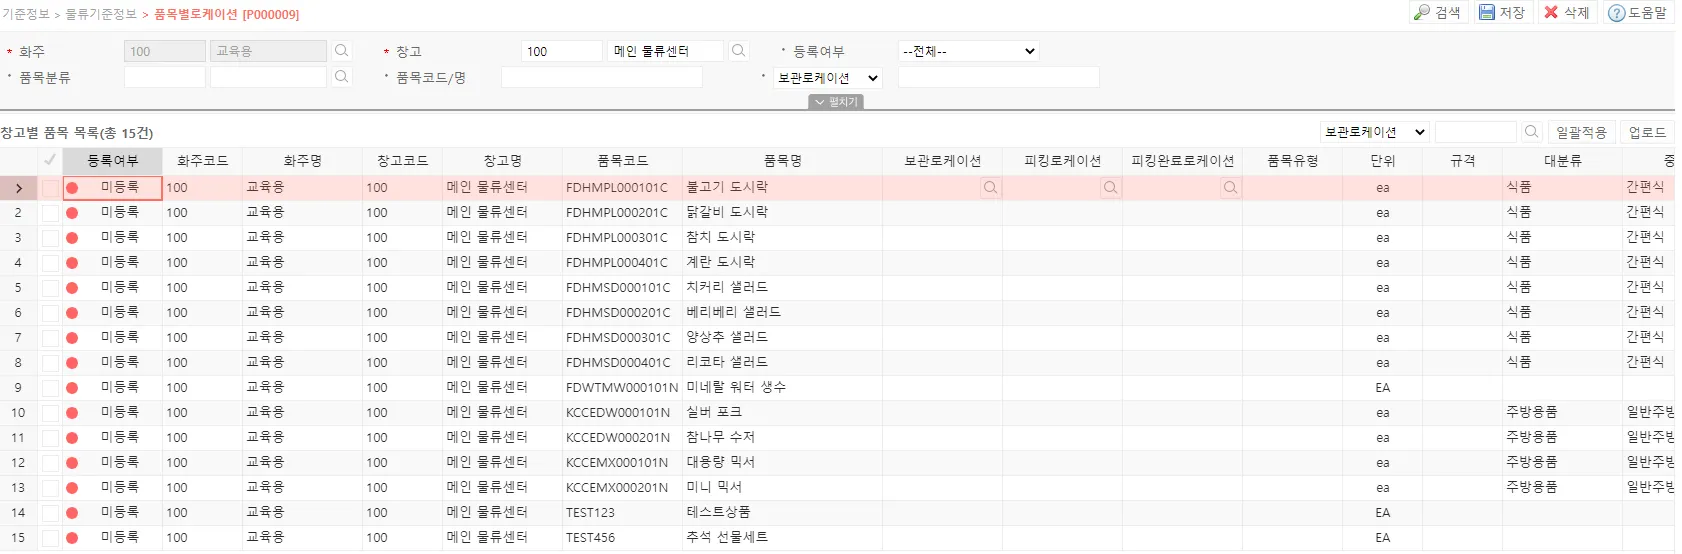Go to 기준정보 in the breadcrumb

[x=25, y=14]
